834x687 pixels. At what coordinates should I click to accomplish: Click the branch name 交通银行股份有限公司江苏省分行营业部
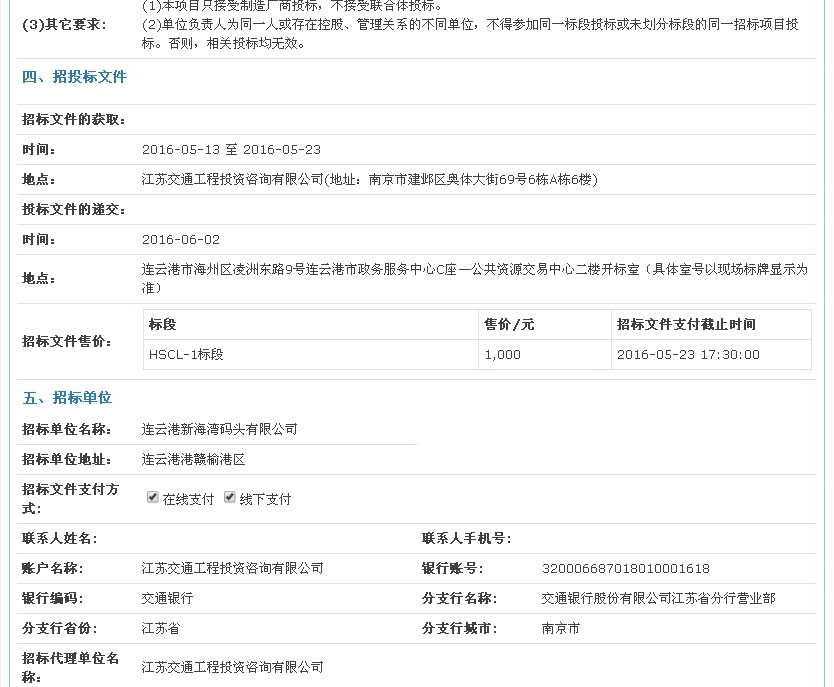tap(658, 598)
